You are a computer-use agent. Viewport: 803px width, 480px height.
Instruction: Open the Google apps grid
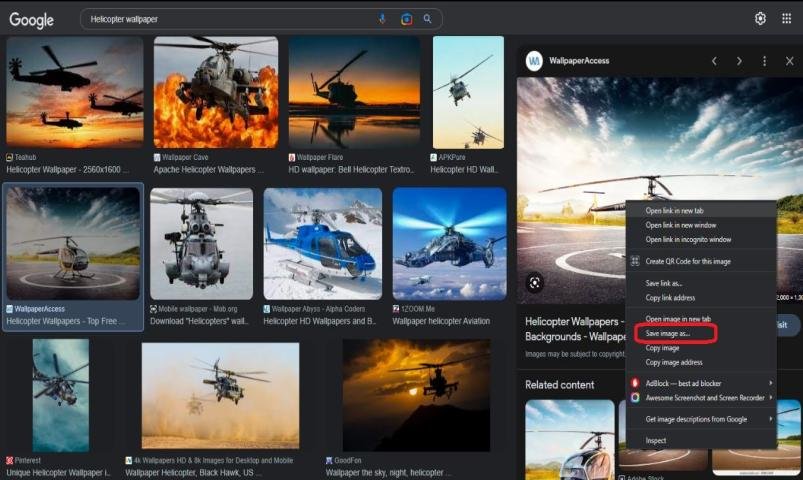[x=786, y=19]
